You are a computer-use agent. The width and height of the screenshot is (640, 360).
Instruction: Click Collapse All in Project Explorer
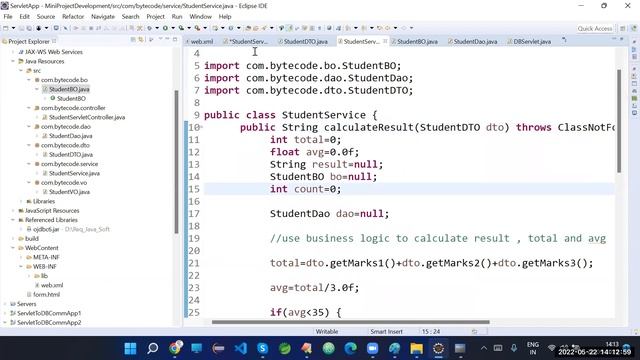pos(133,40)
